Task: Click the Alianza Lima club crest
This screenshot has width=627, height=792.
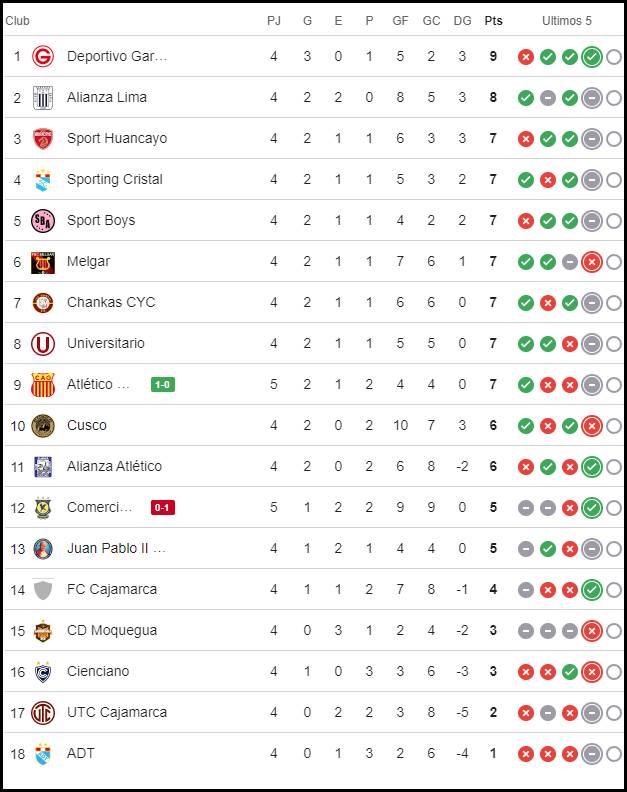Action: click(43, 97)
